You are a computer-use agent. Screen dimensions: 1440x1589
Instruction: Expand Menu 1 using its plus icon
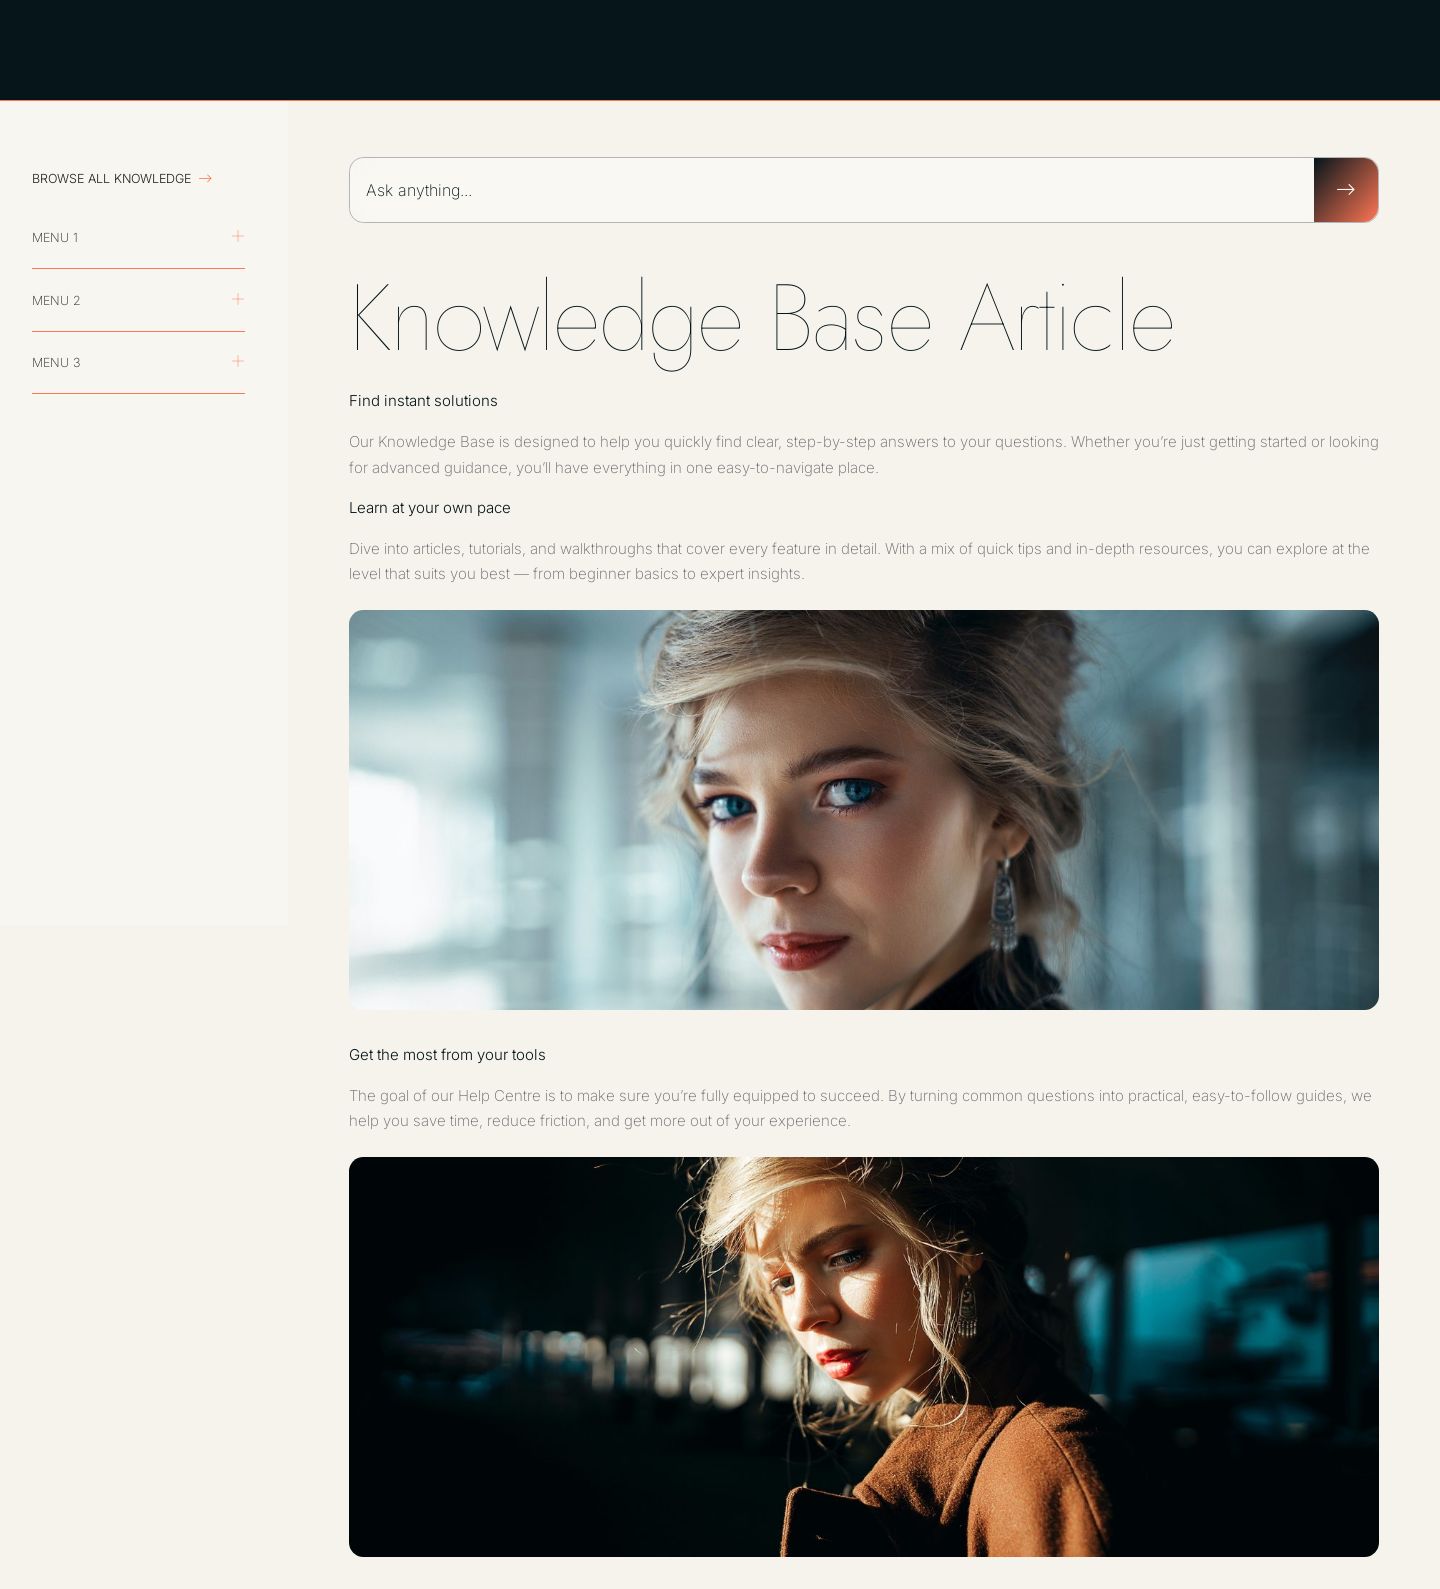click(238, 237)
